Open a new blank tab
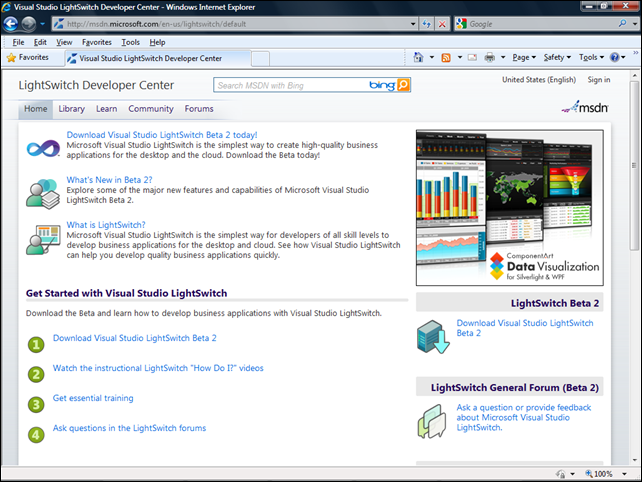Image resolution: width=642 pixels, height=482 pixels. click(x=260, y=59)
